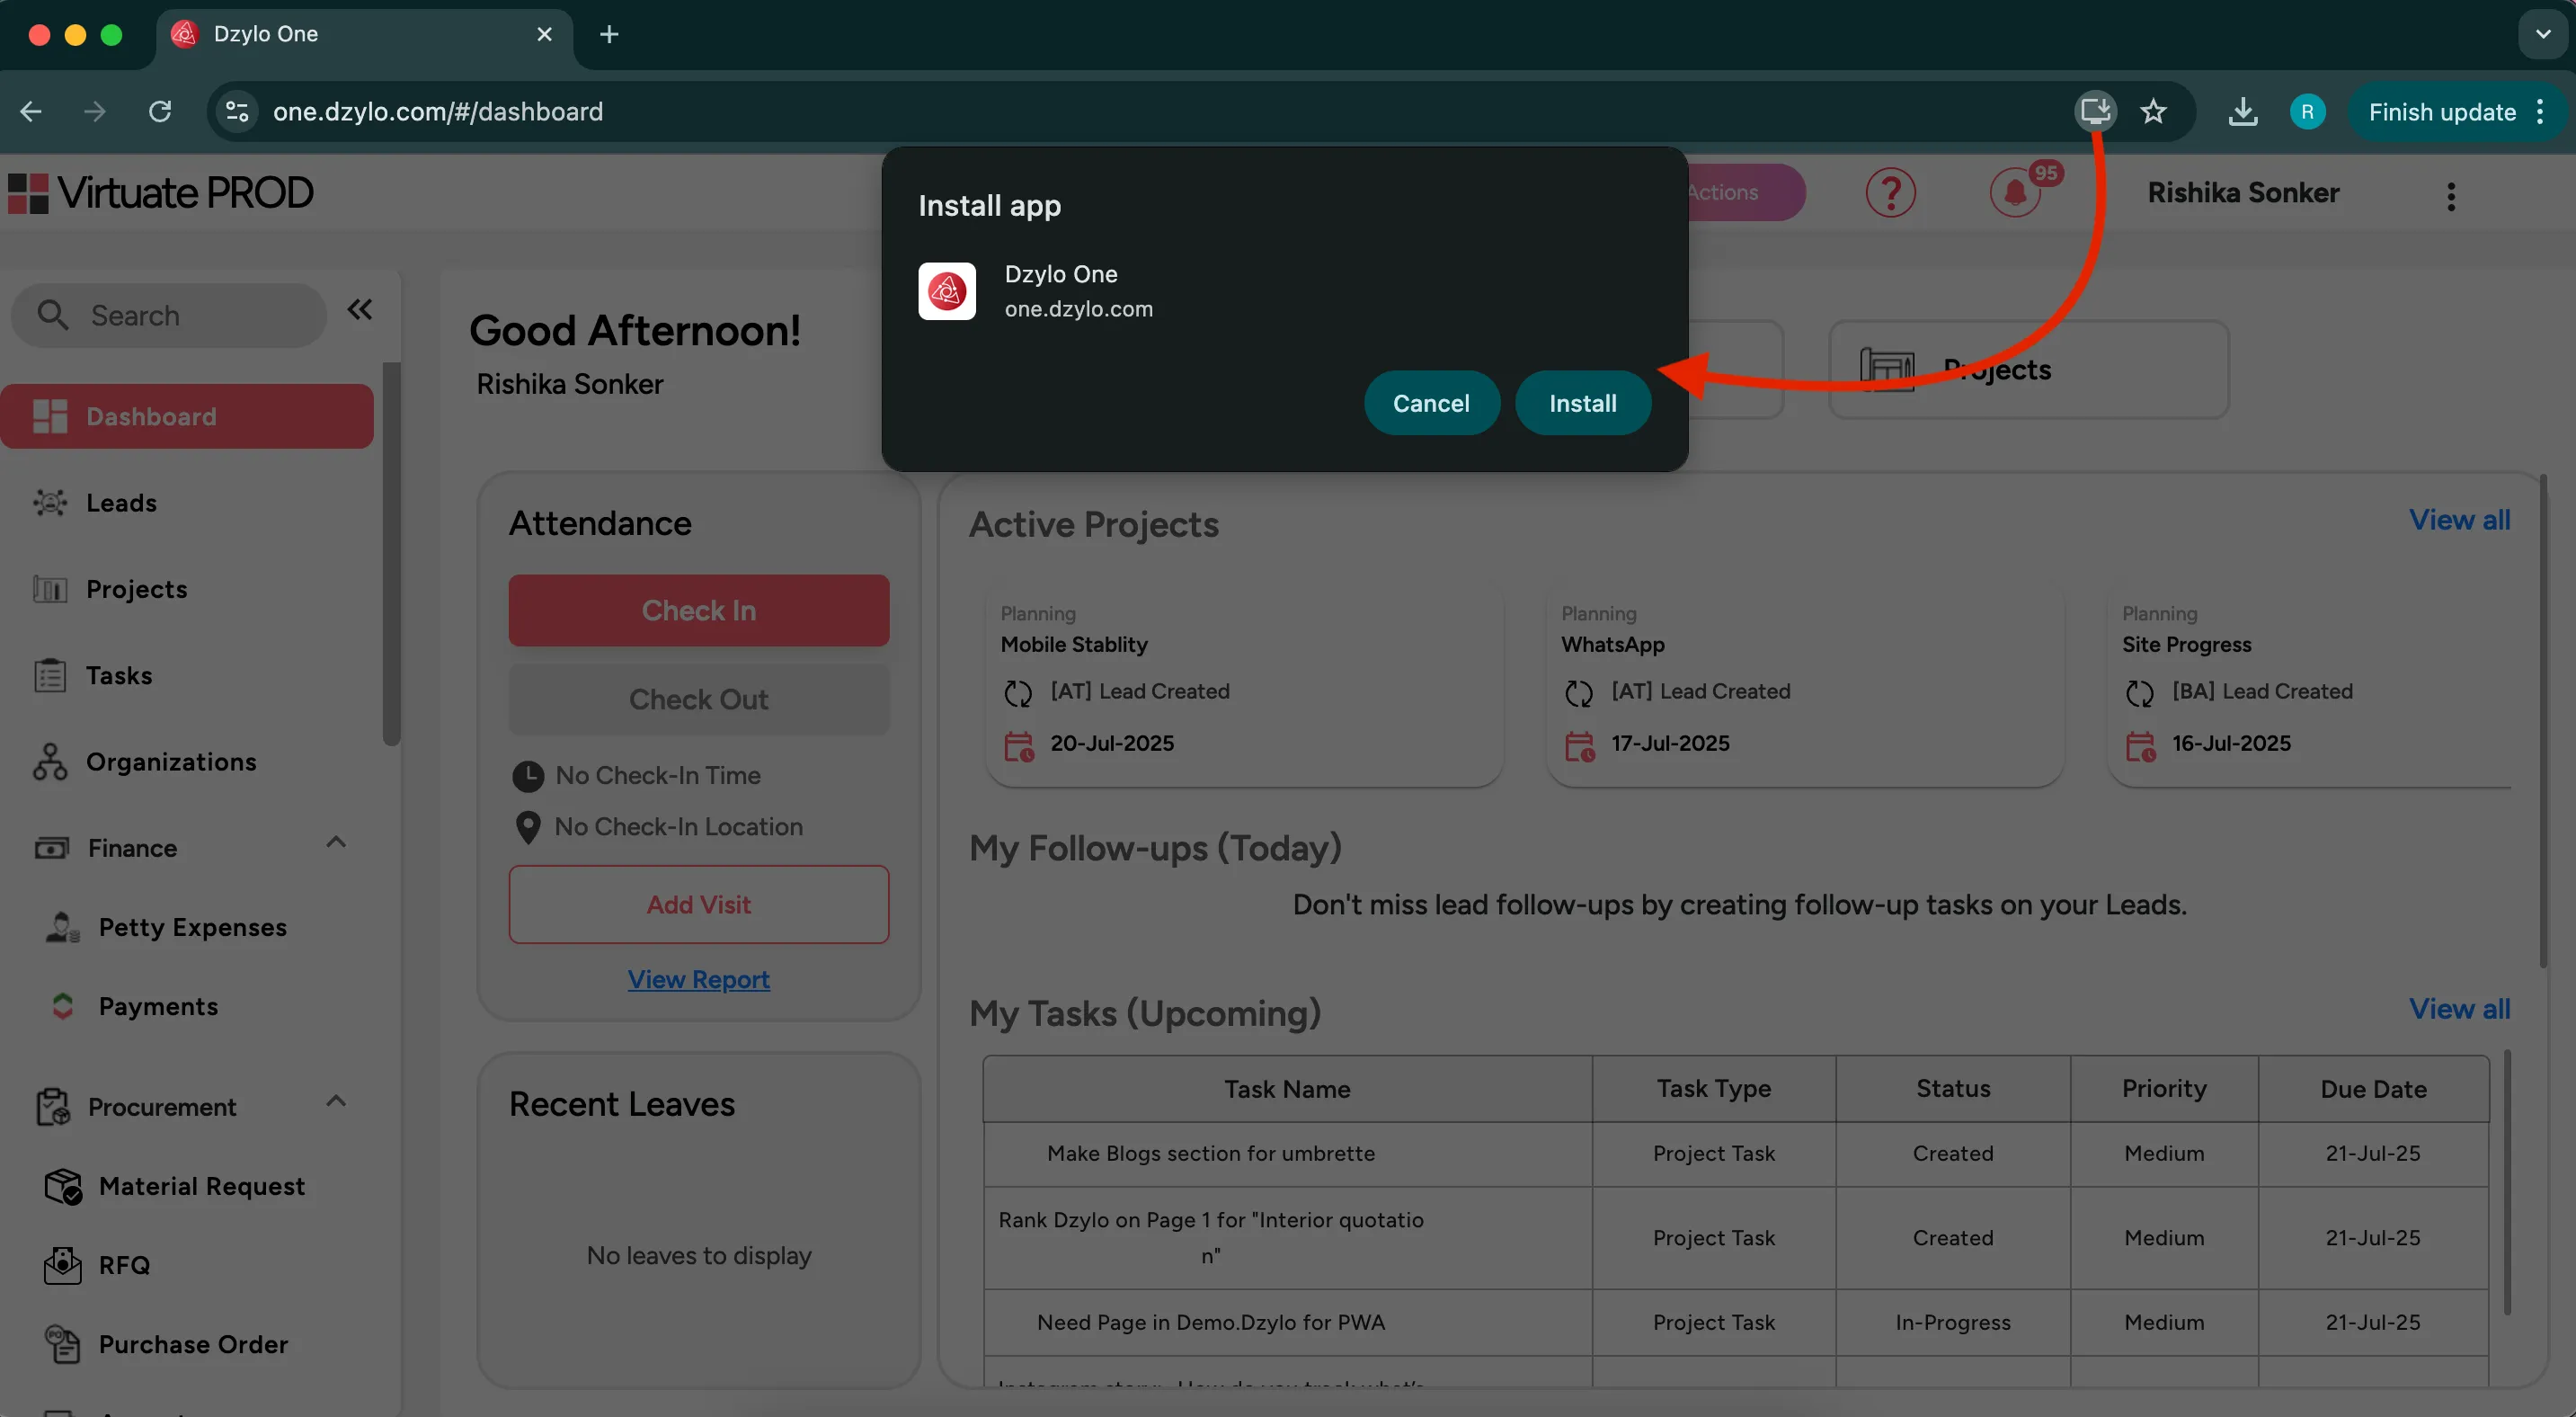This screenshot has width=2576, height=1417.
Task: Reload the page
Action: pyautogui.click(x=160, y=111)
